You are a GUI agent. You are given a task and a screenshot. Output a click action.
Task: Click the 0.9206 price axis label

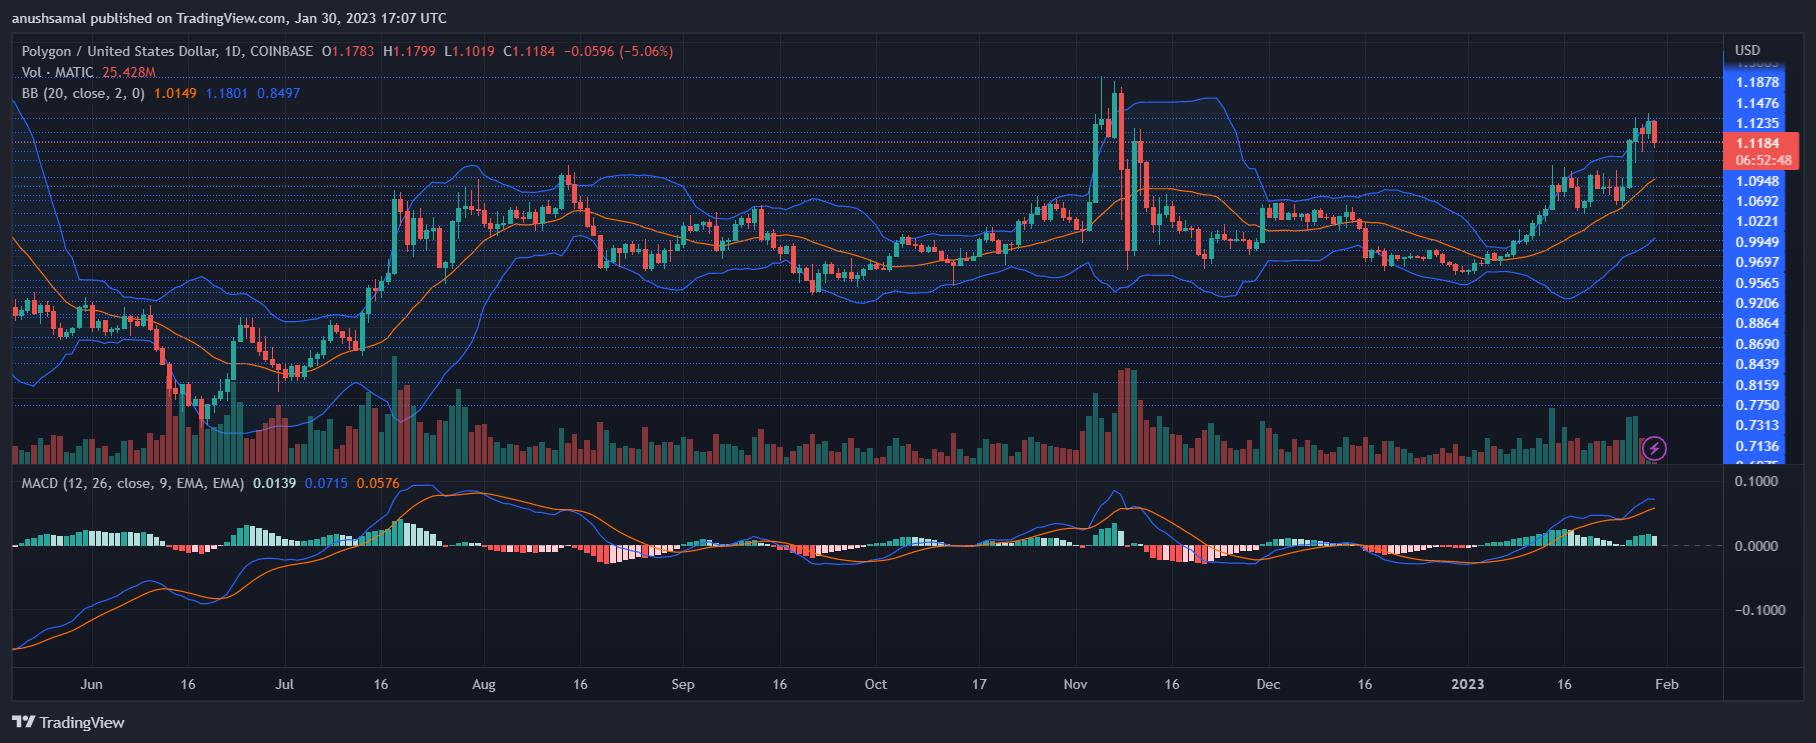1757,303
